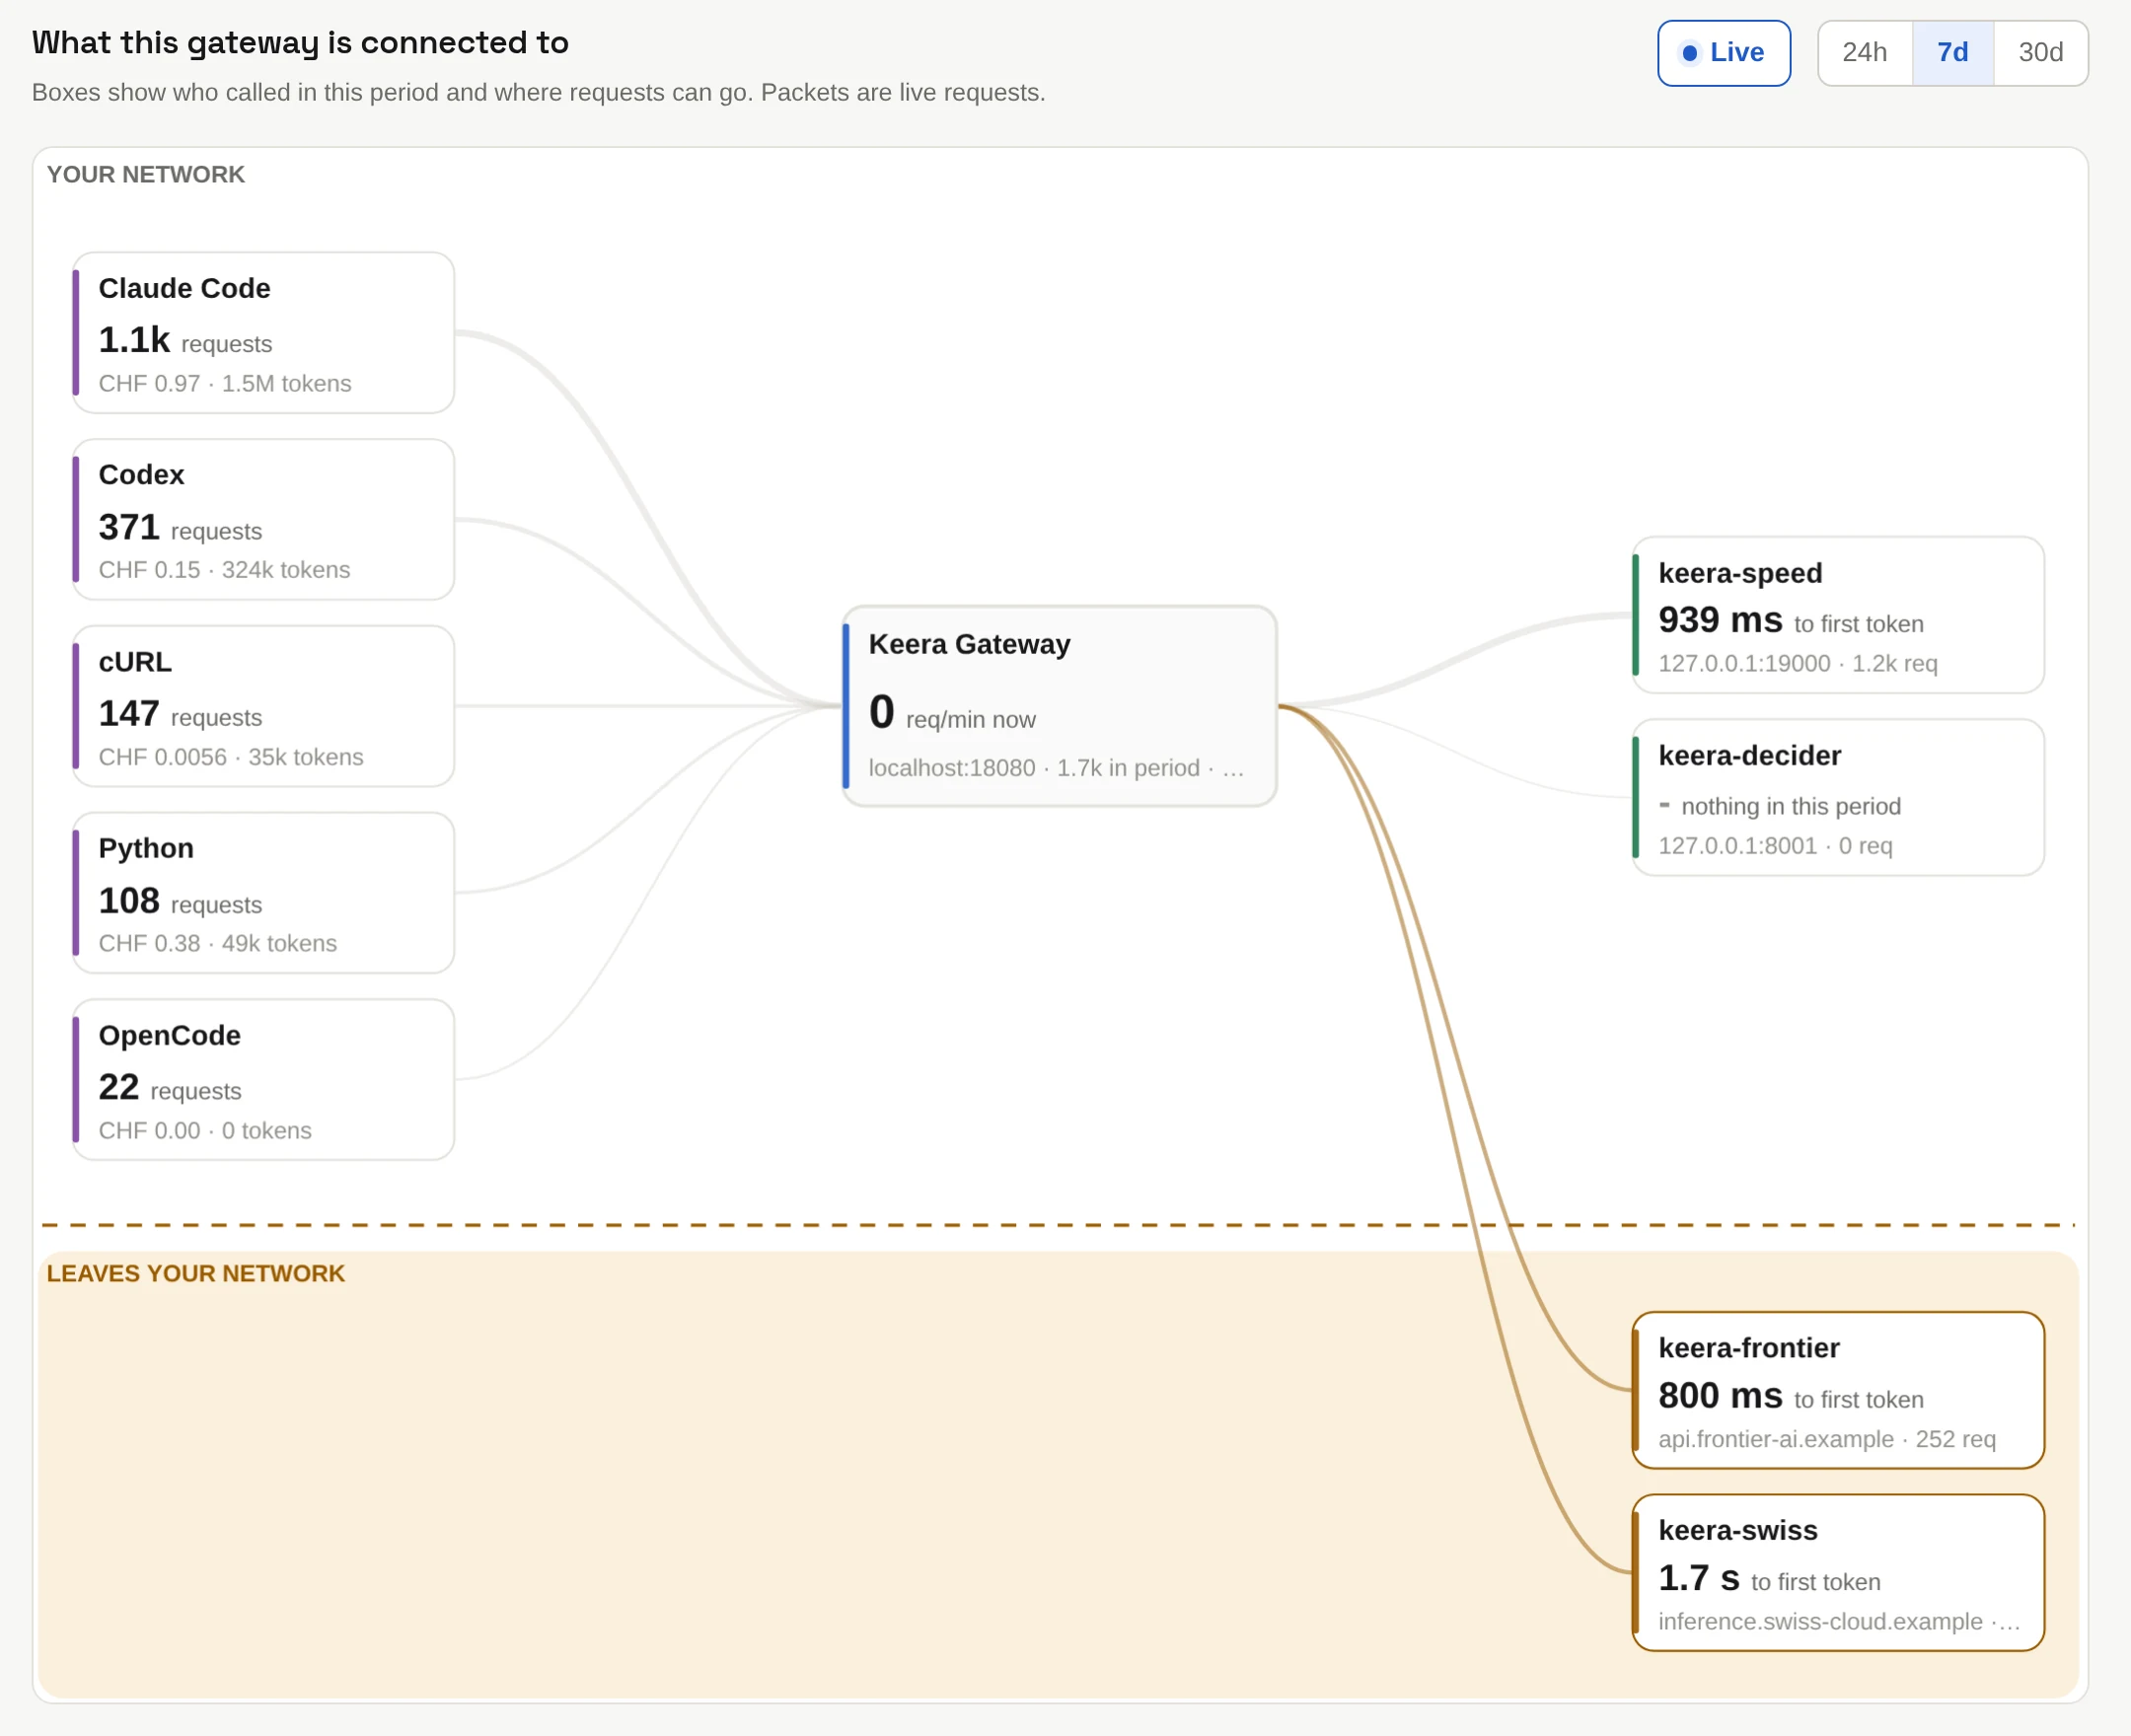Image resolution: width=2131 pixels, height=1736 pixels.
Task: Click the '0 req/min now' value
Action: (952, 713)
